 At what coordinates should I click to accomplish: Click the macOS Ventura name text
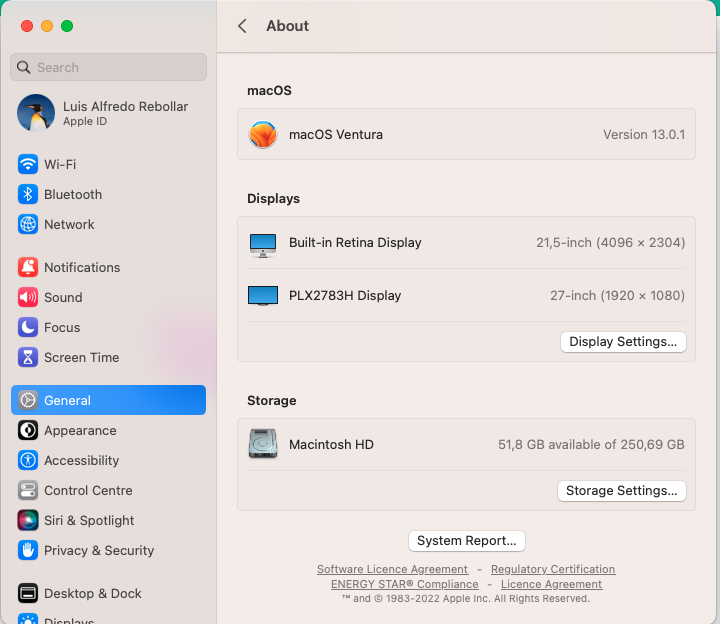pyautogui.click(x=336, y=135)
